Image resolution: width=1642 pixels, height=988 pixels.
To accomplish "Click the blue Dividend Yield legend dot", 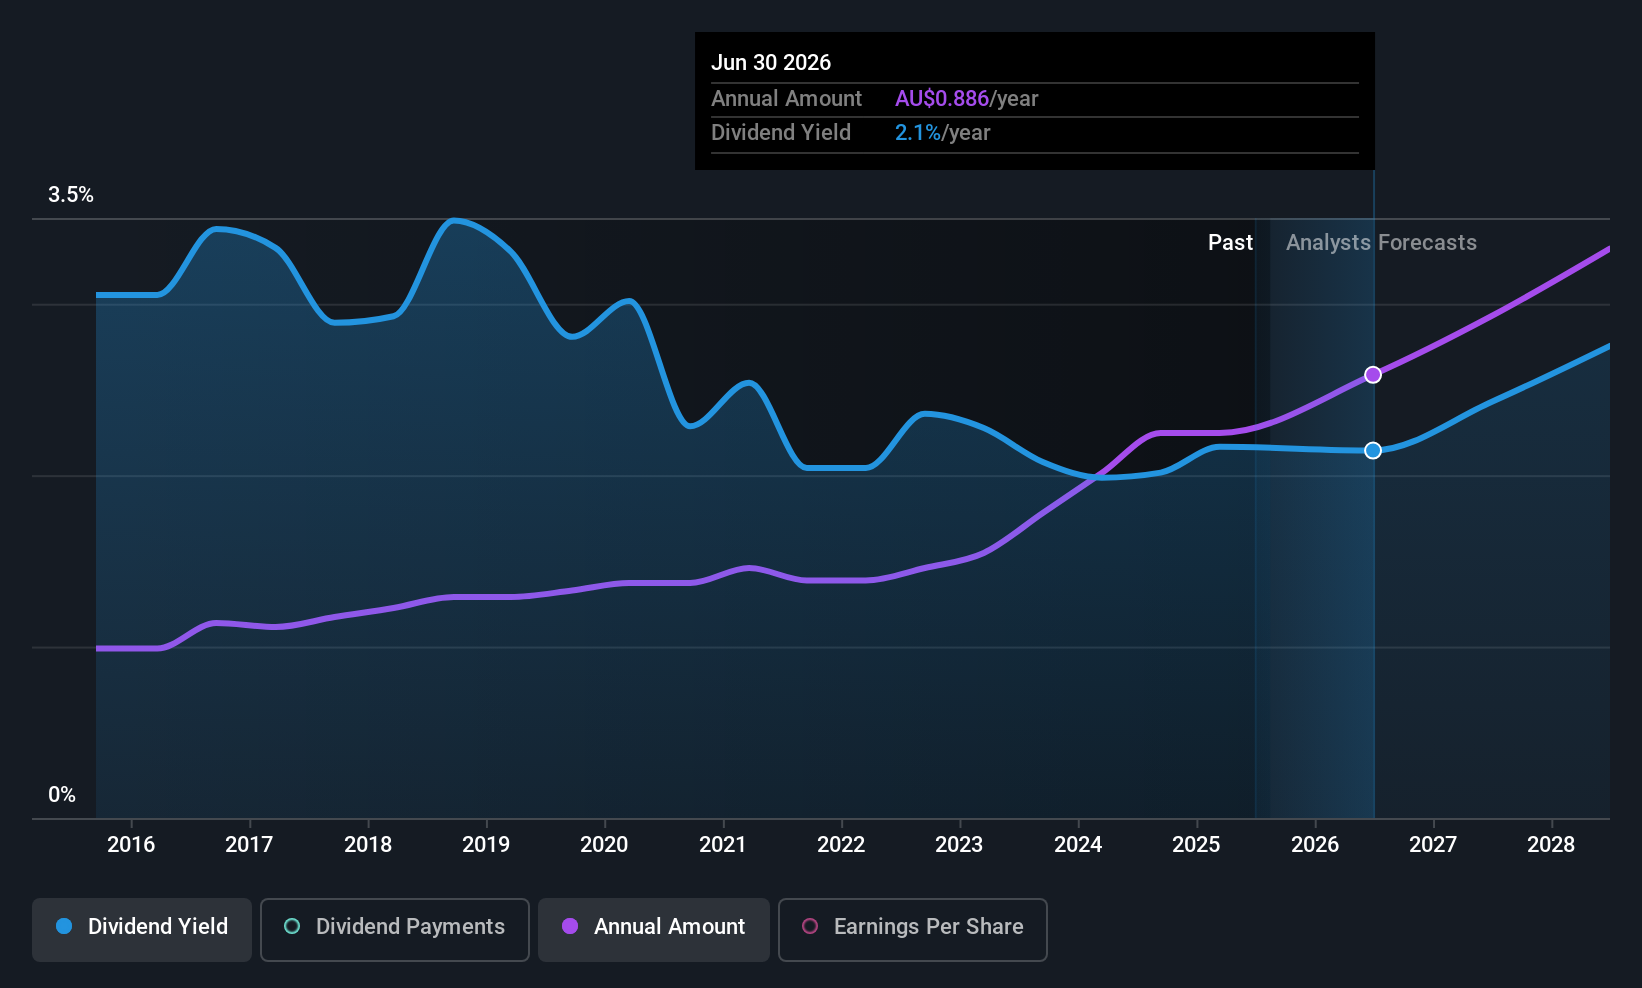I will click(x=64, y=927).
